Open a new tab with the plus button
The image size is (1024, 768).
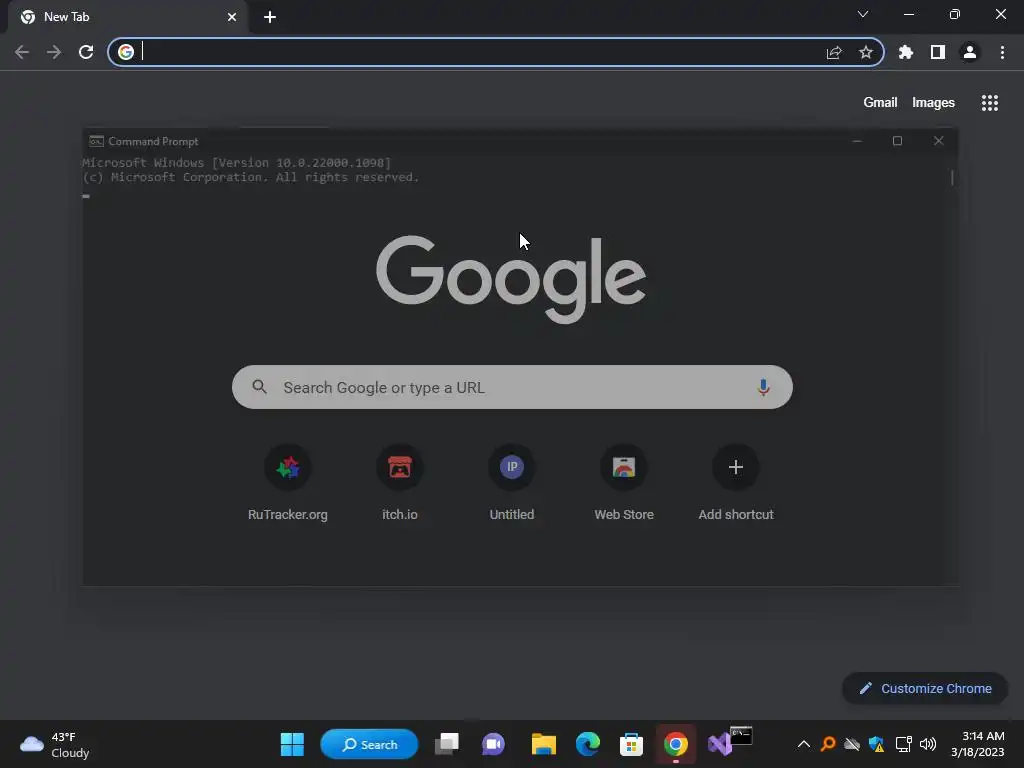pos(270,17)
